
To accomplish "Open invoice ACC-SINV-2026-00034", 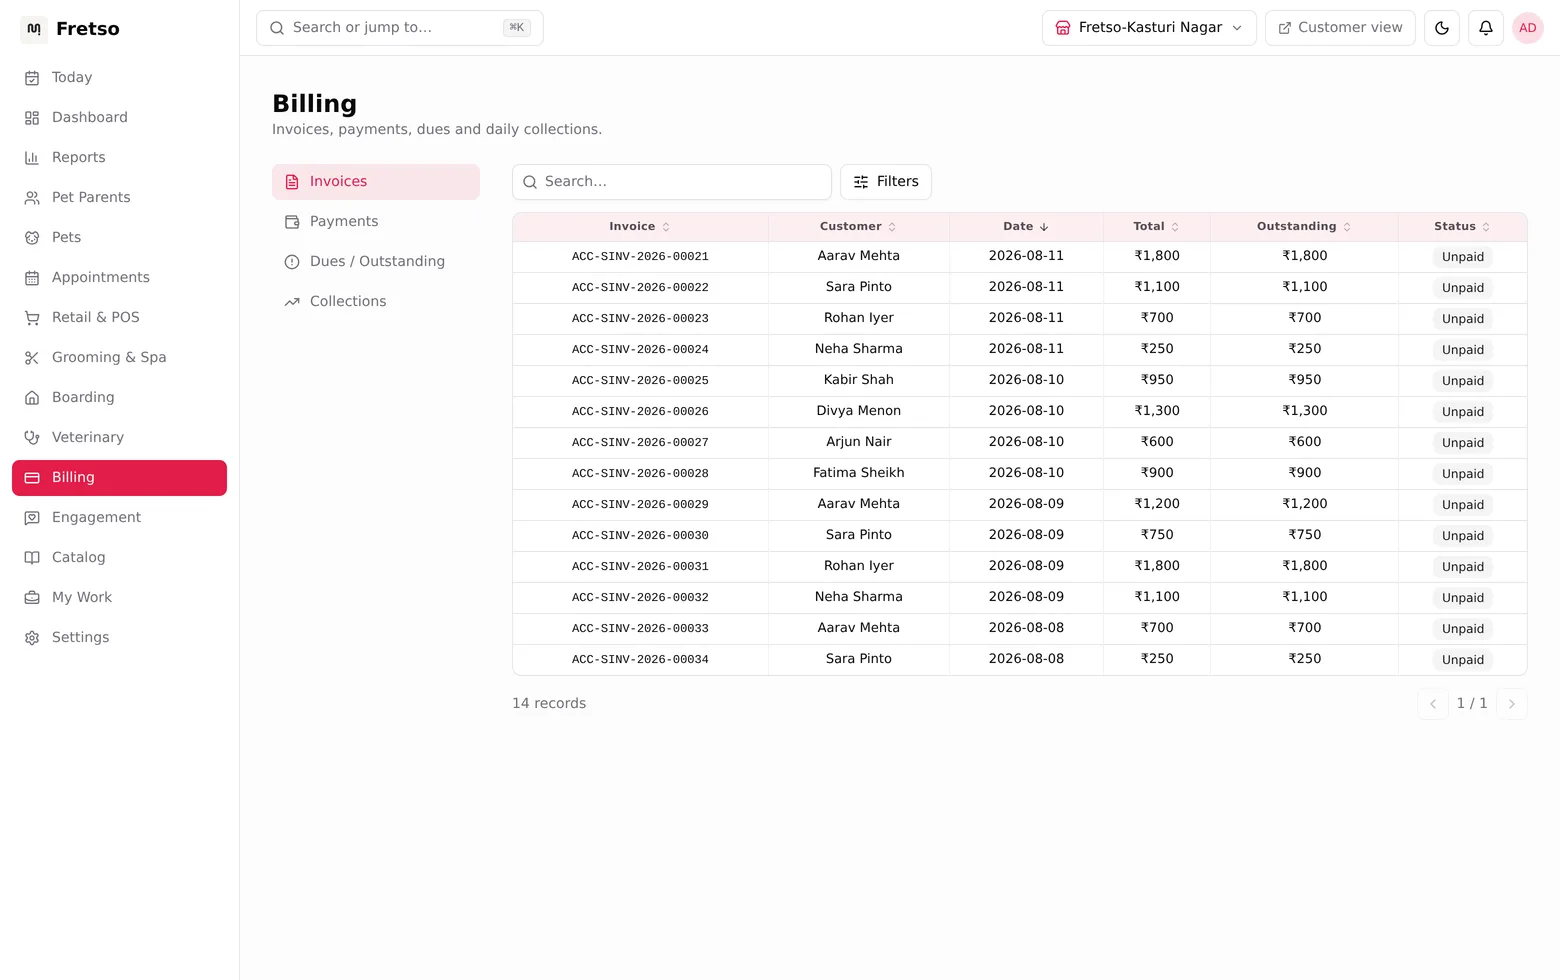I will (640, 660).
